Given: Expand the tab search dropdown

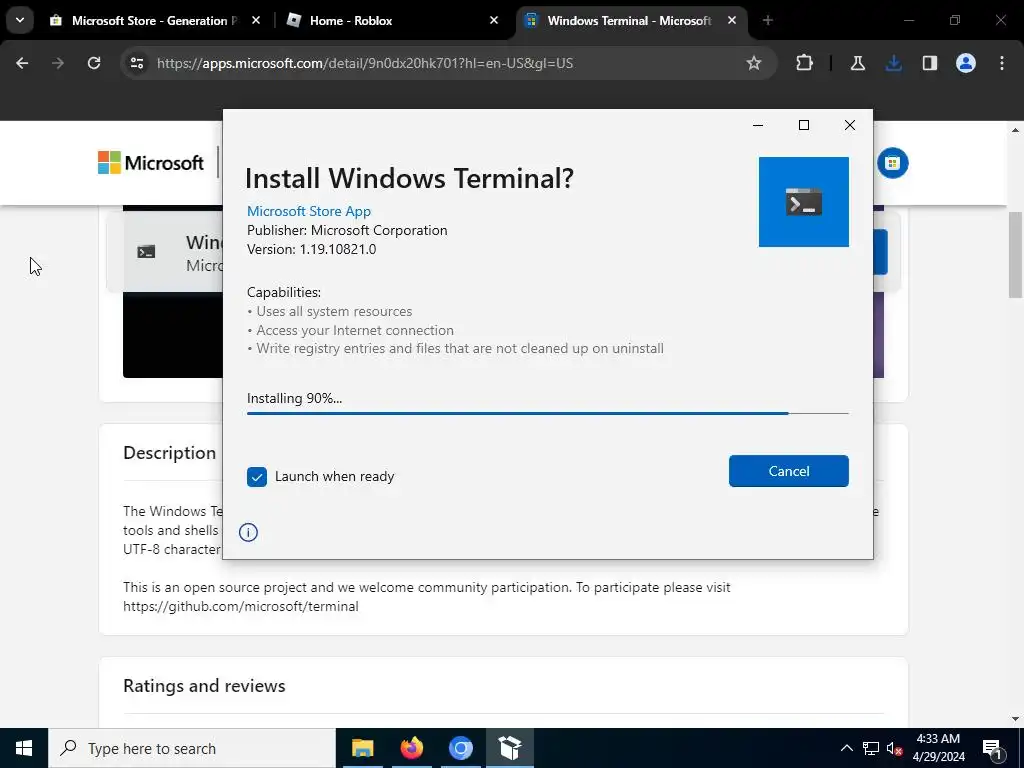Looking at the screenshot, I should (20, 21).
